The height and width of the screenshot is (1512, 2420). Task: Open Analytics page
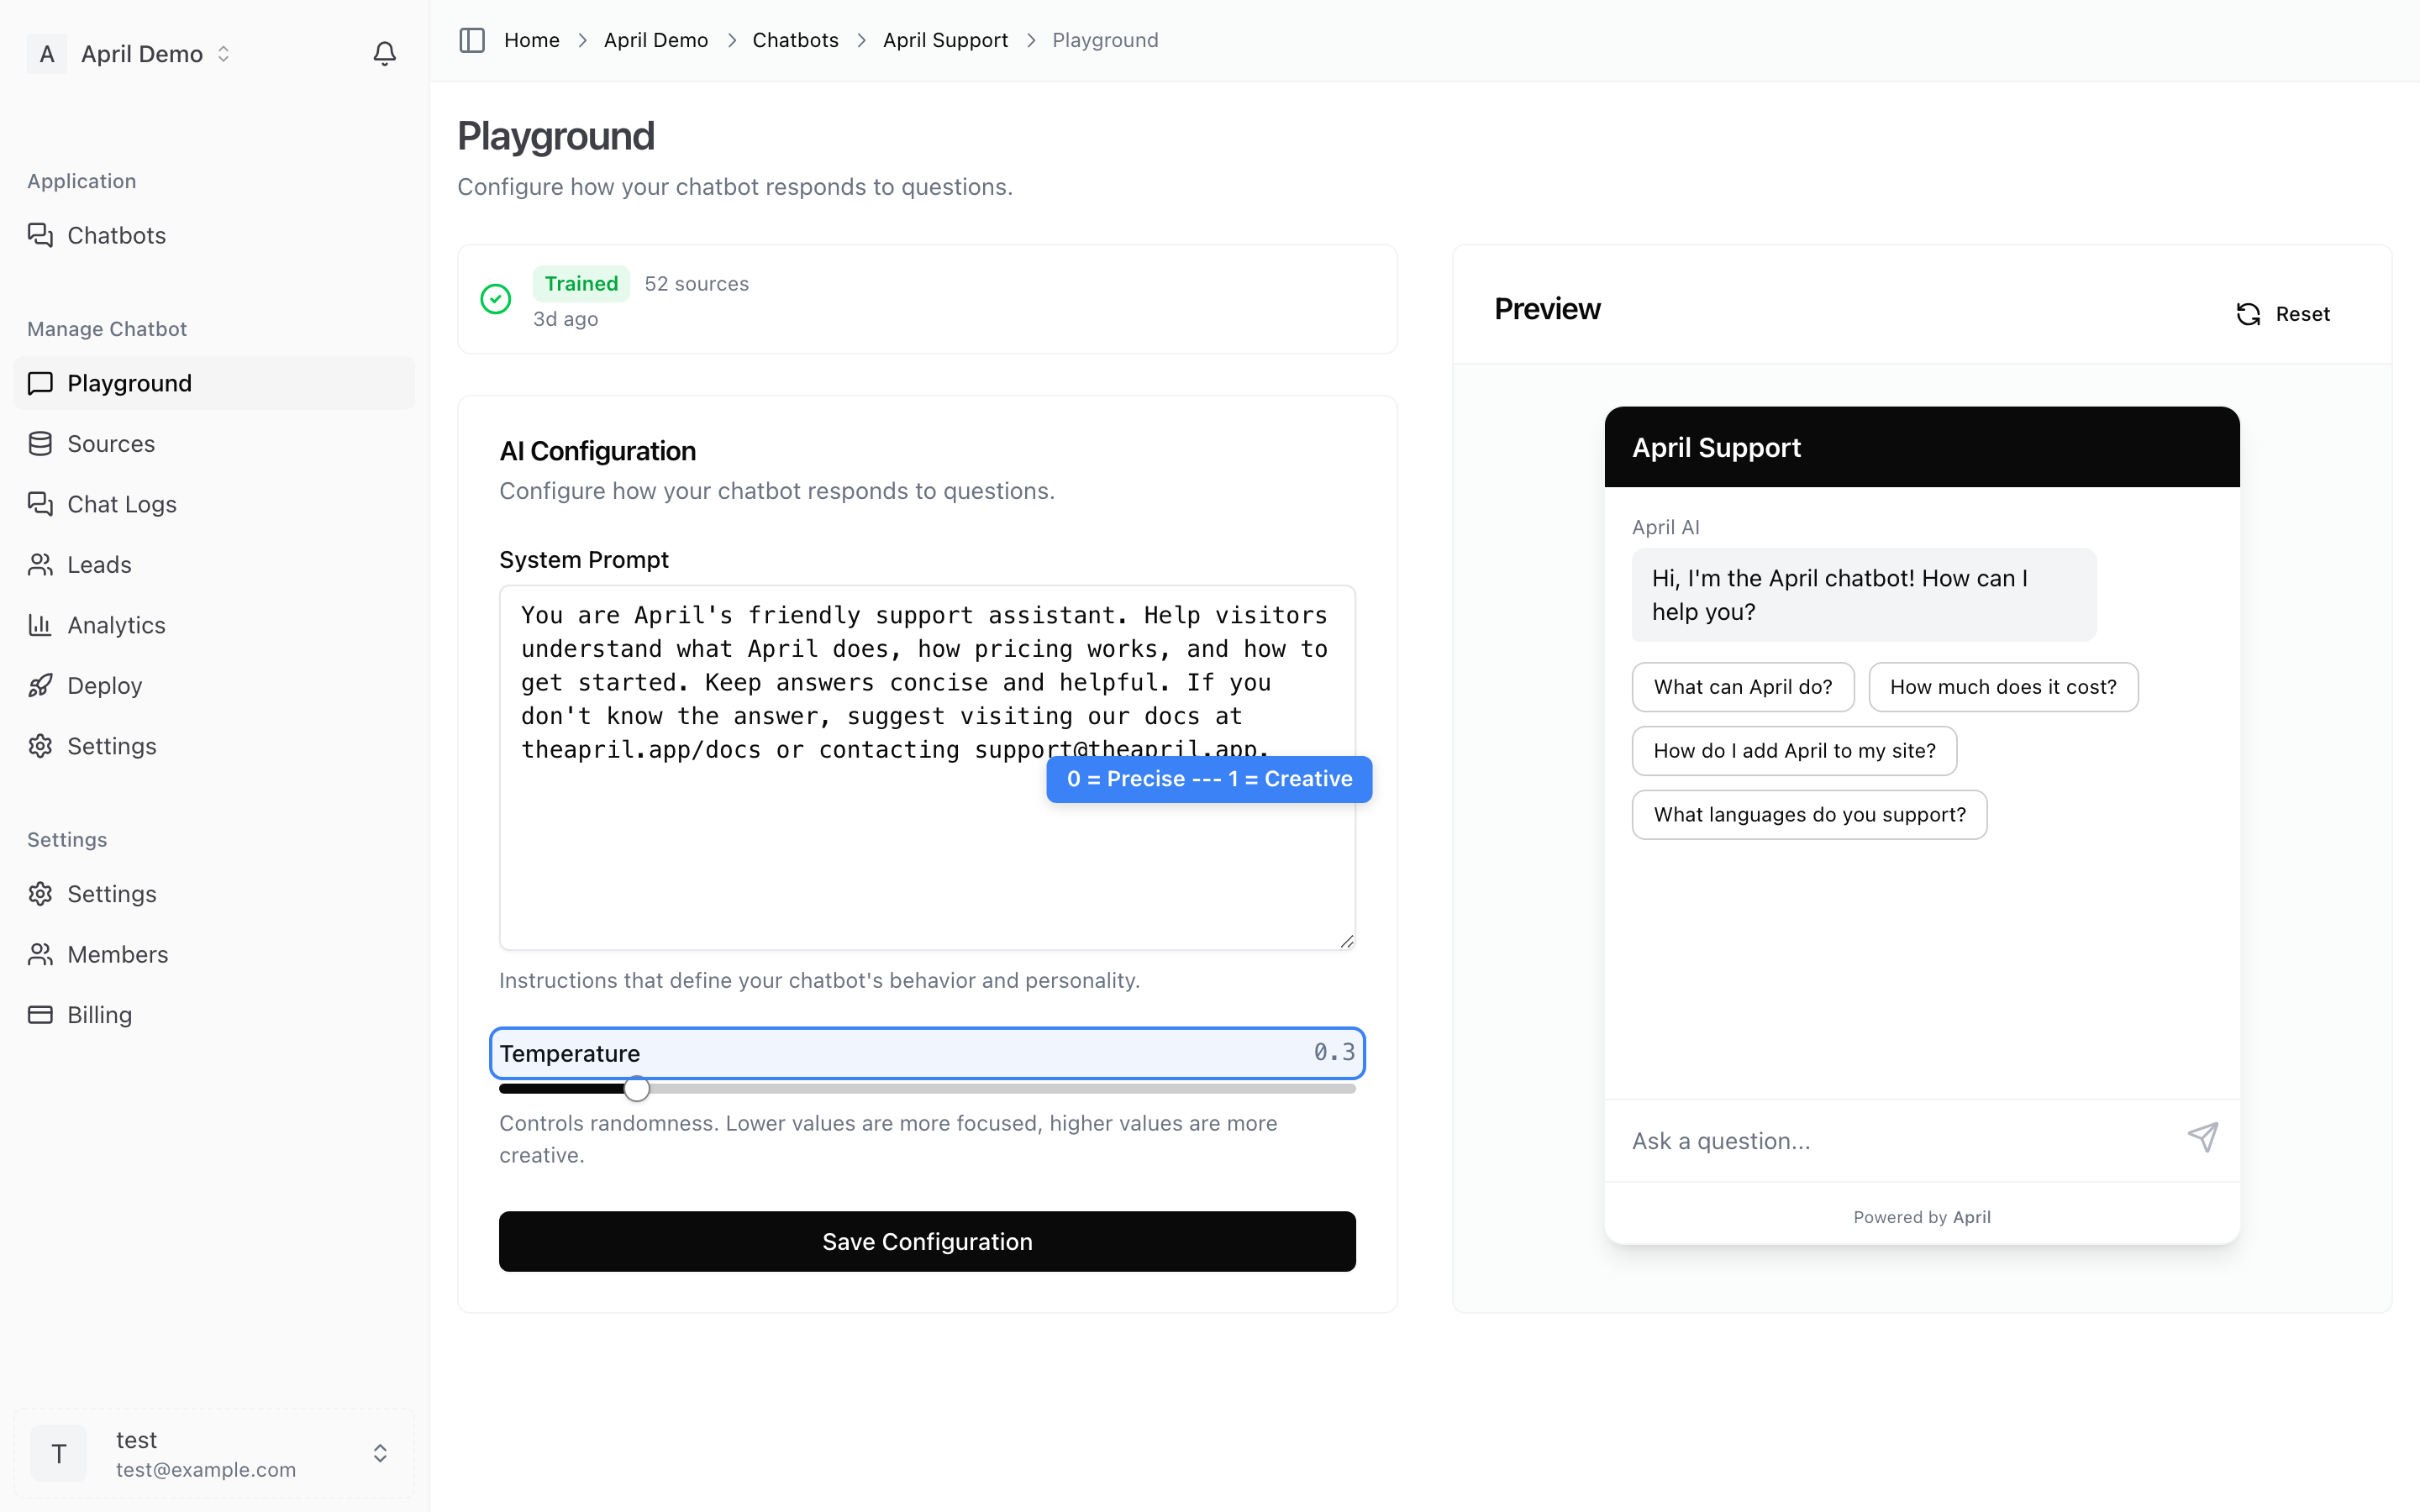[x=214, y=625]
